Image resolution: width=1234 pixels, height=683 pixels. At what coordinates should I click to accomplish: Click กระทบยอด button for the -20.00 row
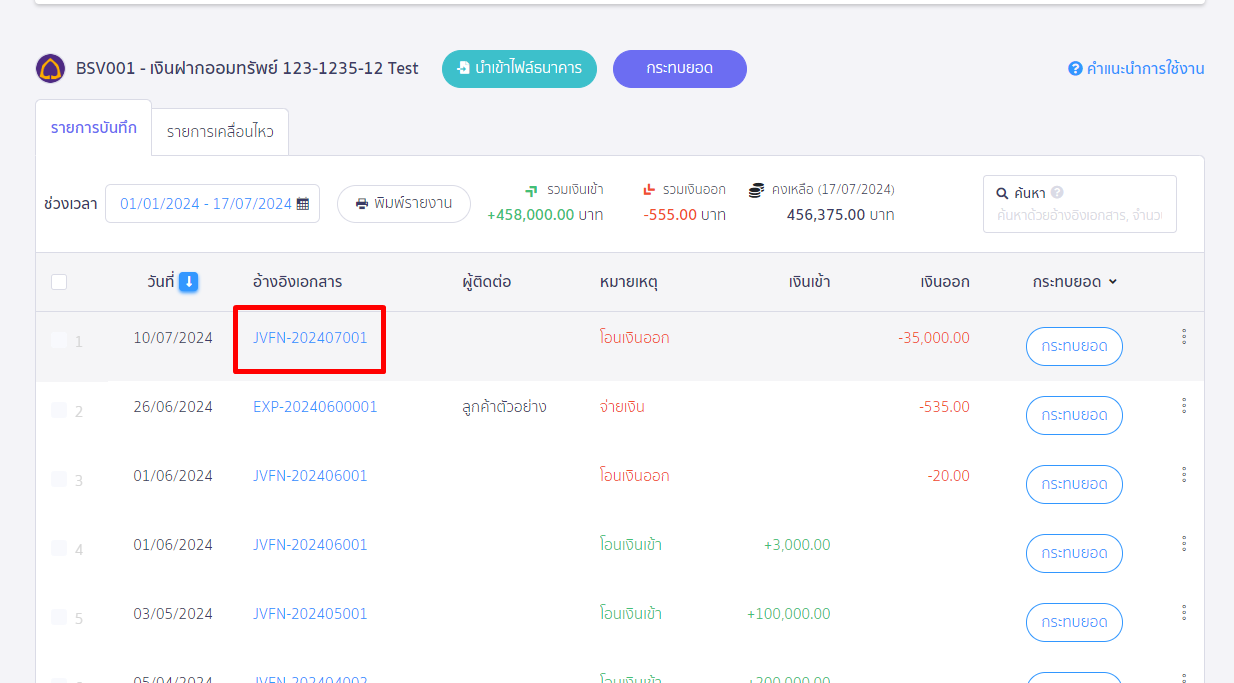tap(1074, 484)
